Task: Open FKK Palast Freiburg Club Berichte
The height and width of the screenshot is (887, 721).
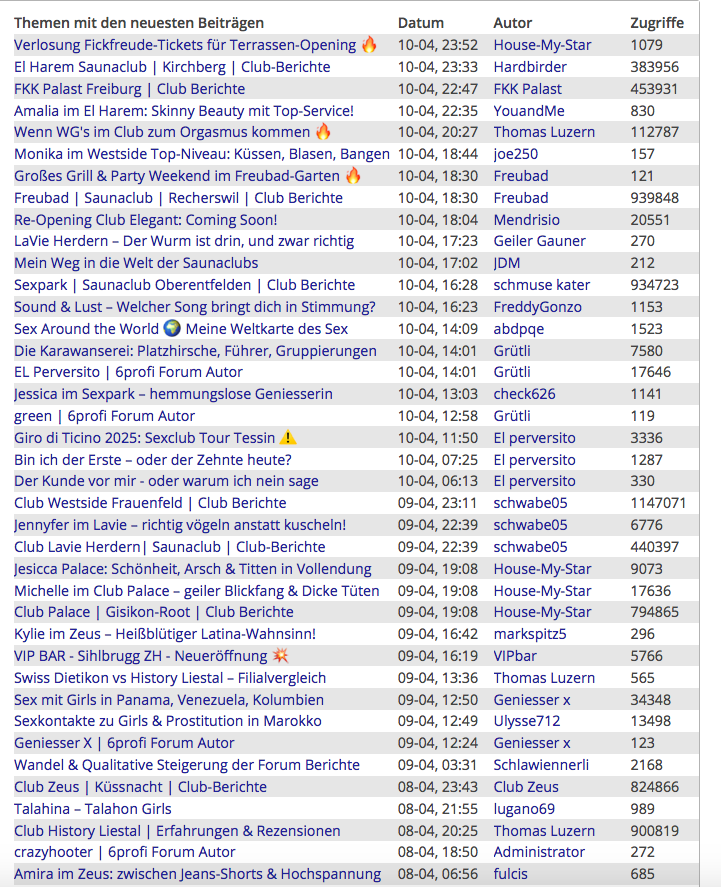Action: (x=129, y=89)
